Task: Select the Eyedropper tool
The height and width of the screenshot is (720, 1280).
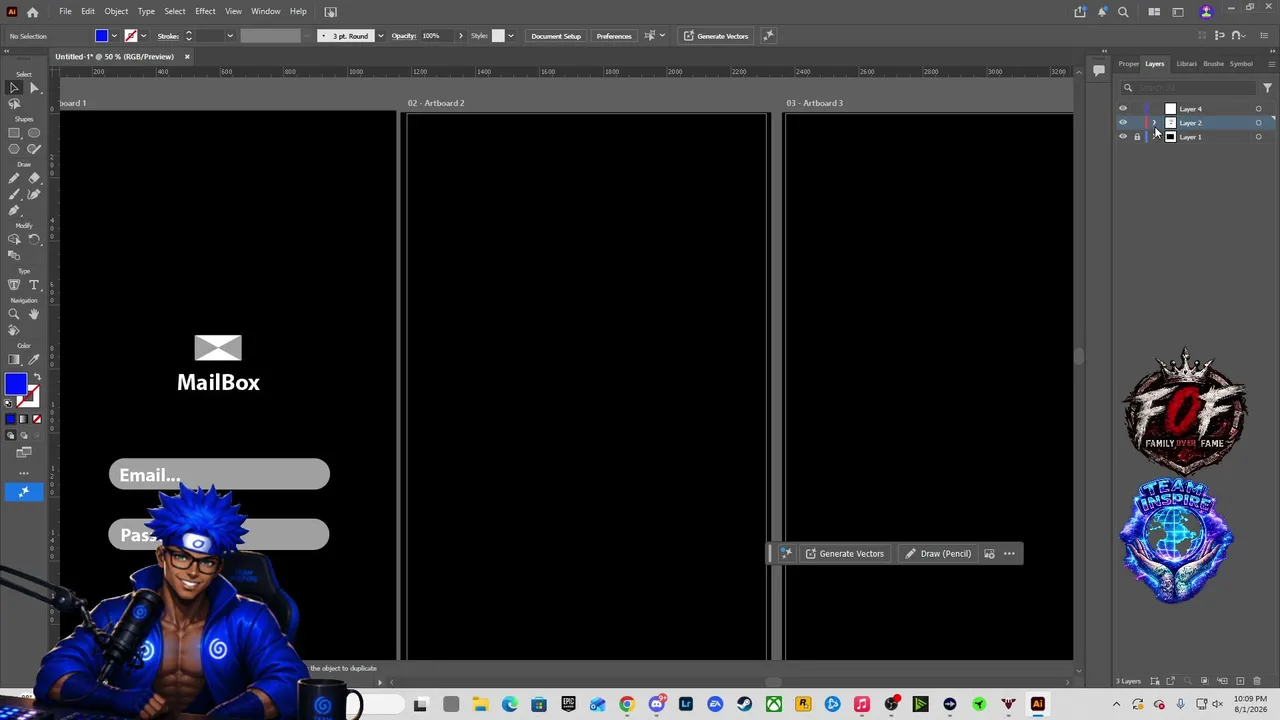Action: (34, 359)
